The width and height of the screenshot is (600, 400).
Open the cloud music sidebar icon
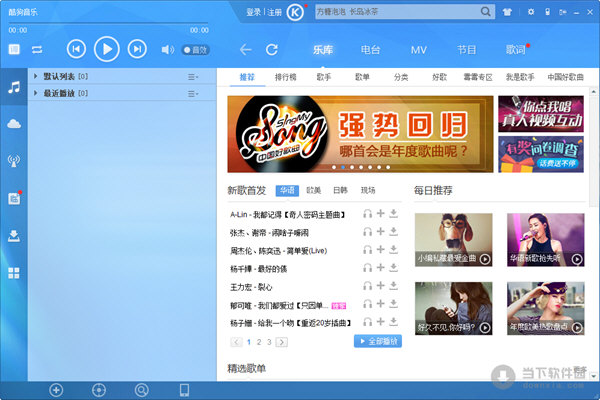click(14, 124)
